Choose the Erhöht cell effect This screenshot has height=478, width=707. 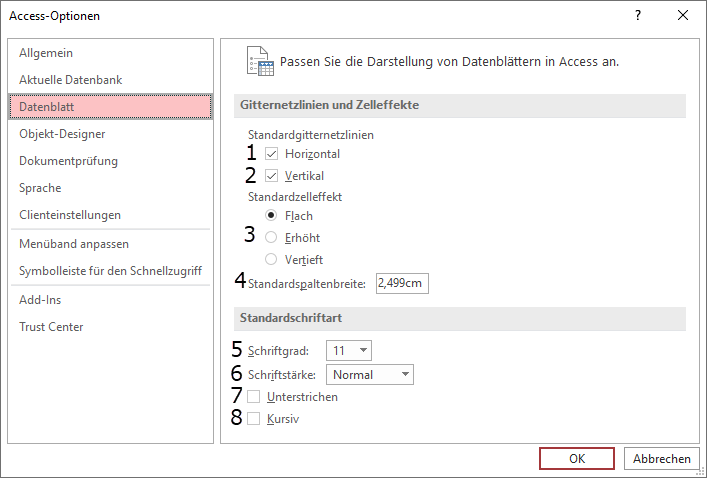pyautogui.click(x=271, y=237)
